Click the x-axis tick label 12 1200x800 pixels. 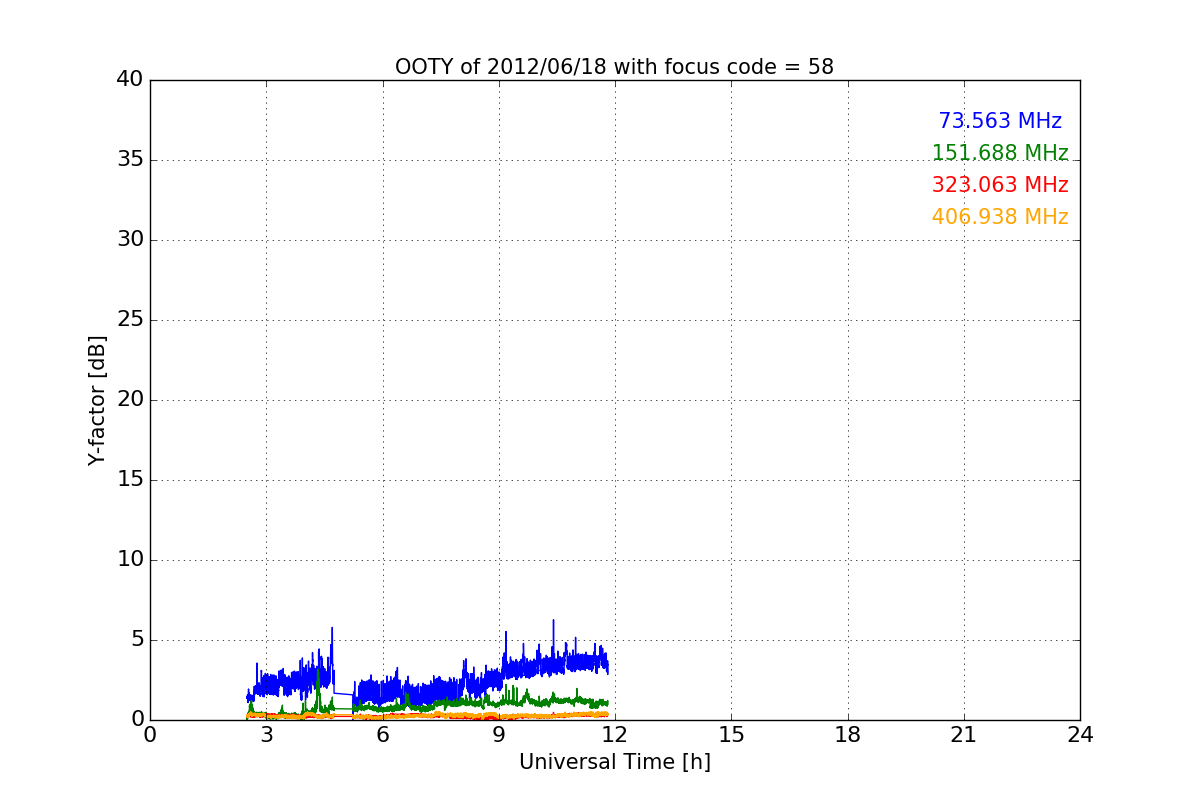tap(615, 735)
